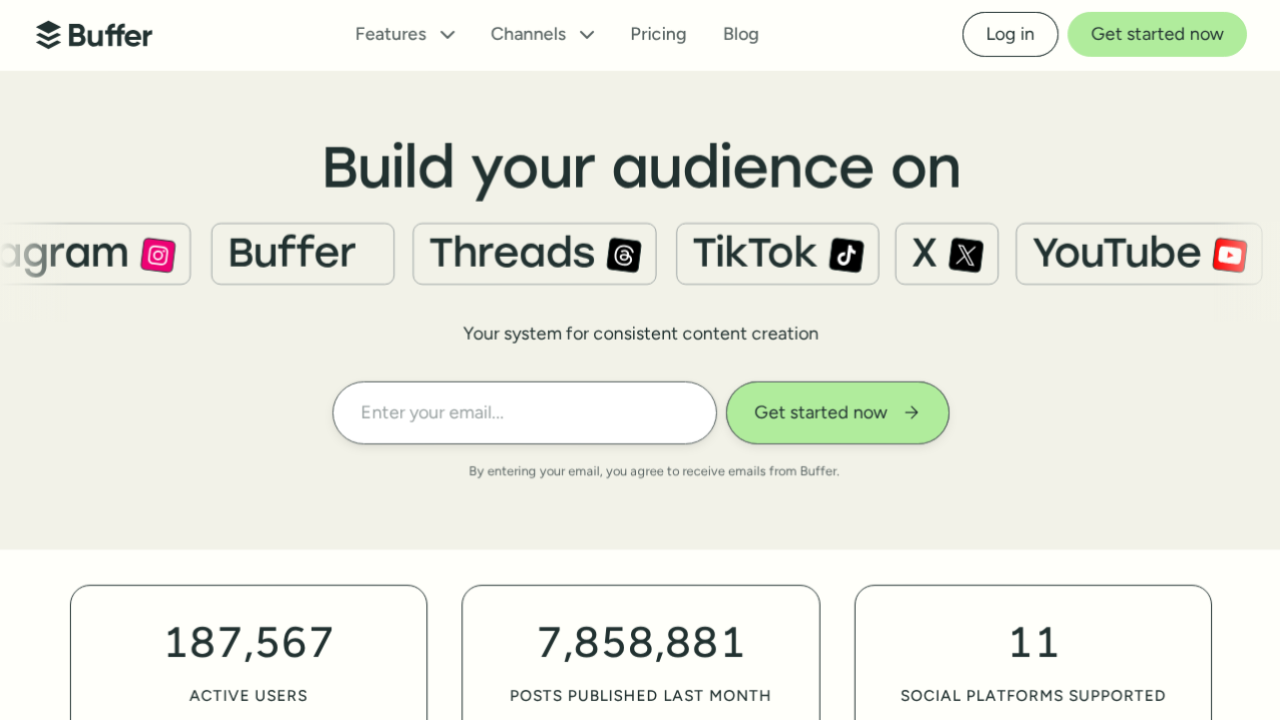
Task: Go to the Pricing page
Action: click(x=658, y=34)
